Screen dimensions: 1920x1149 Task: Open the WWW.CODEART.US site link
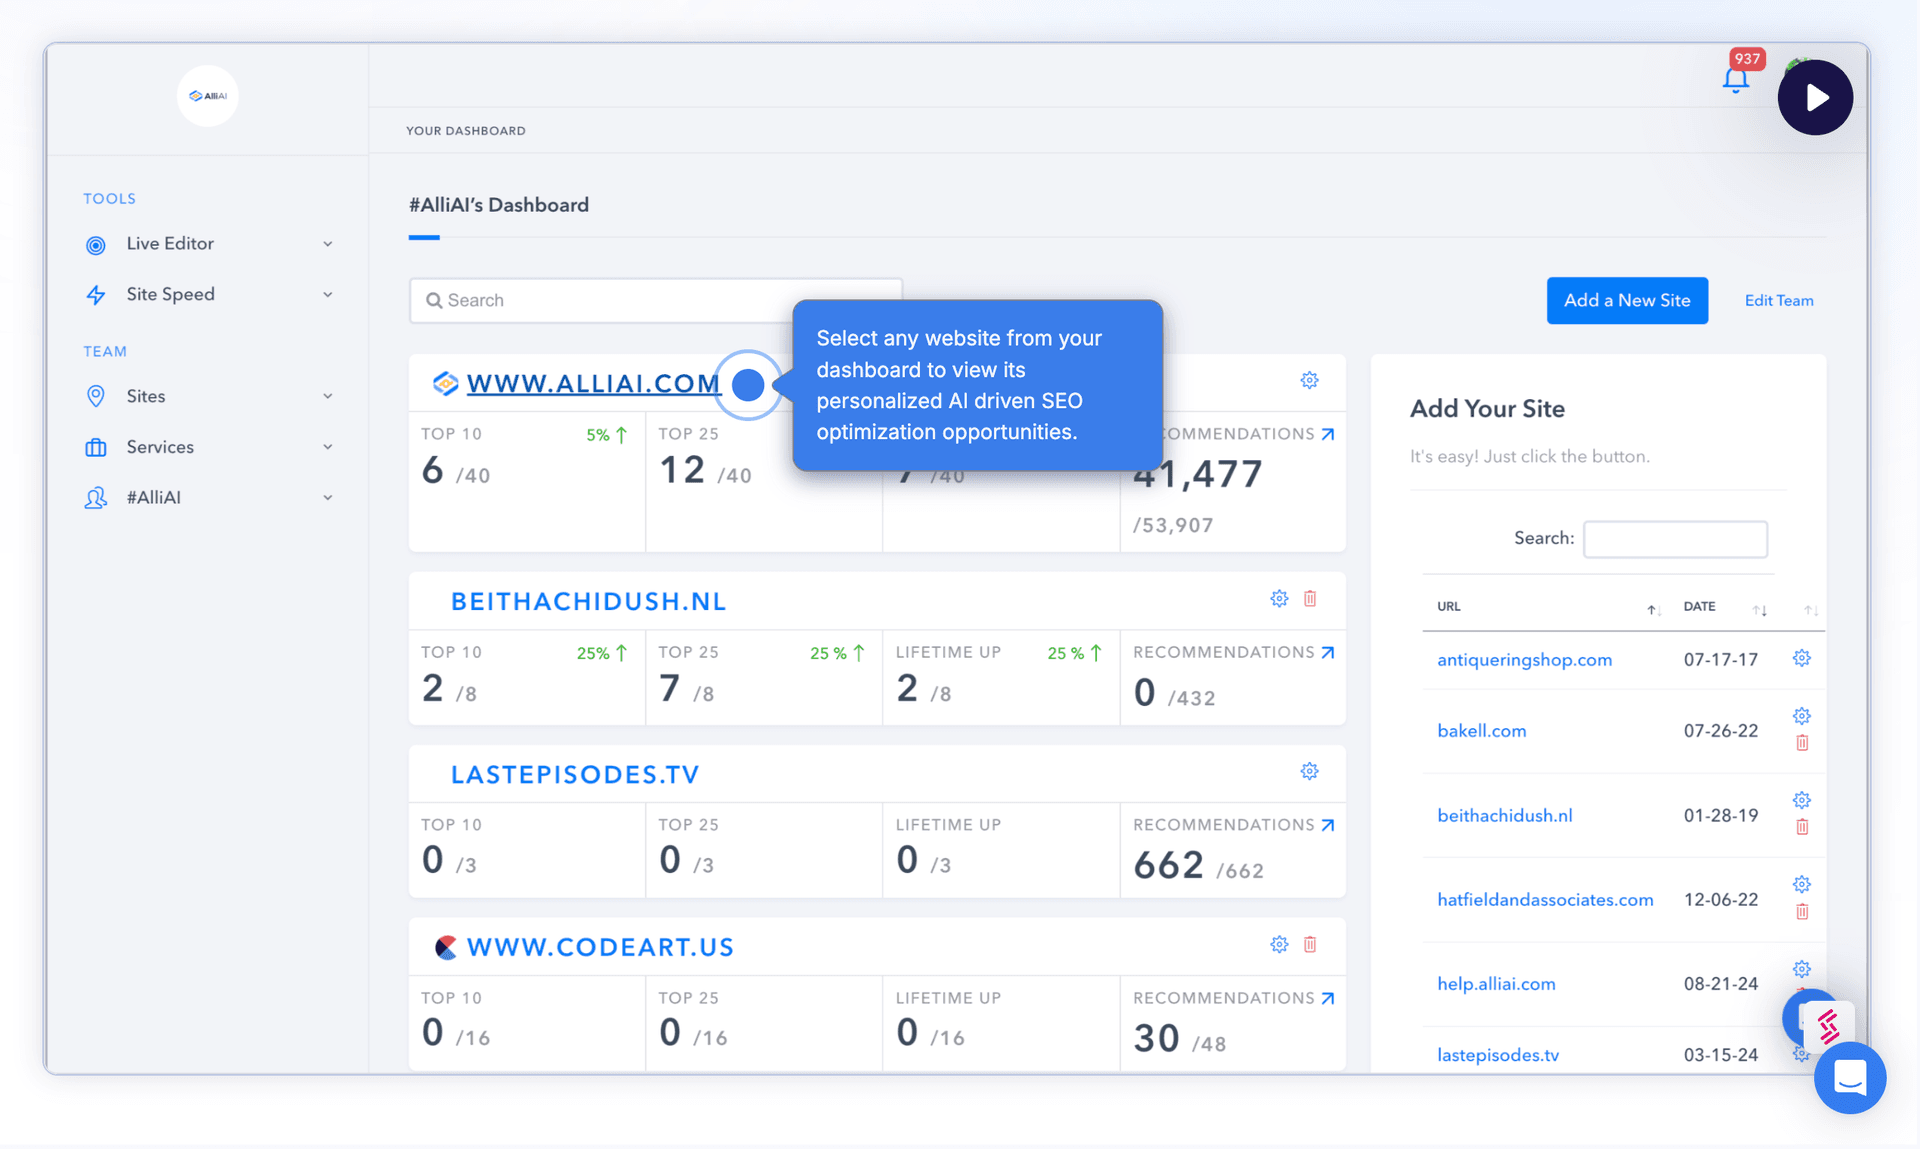[600, 947]
